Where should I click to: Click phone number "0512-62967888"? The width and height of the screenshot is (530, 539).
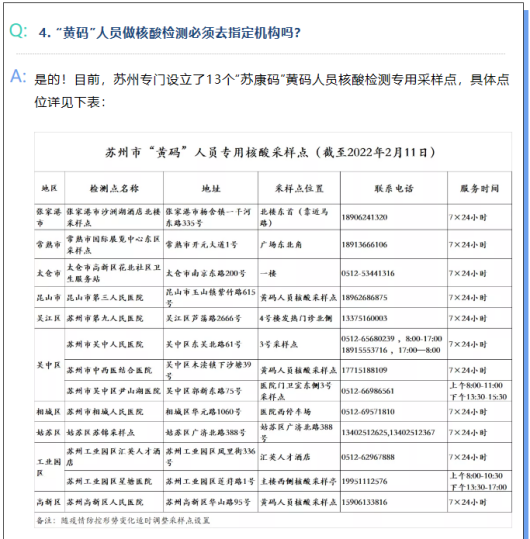368,457
